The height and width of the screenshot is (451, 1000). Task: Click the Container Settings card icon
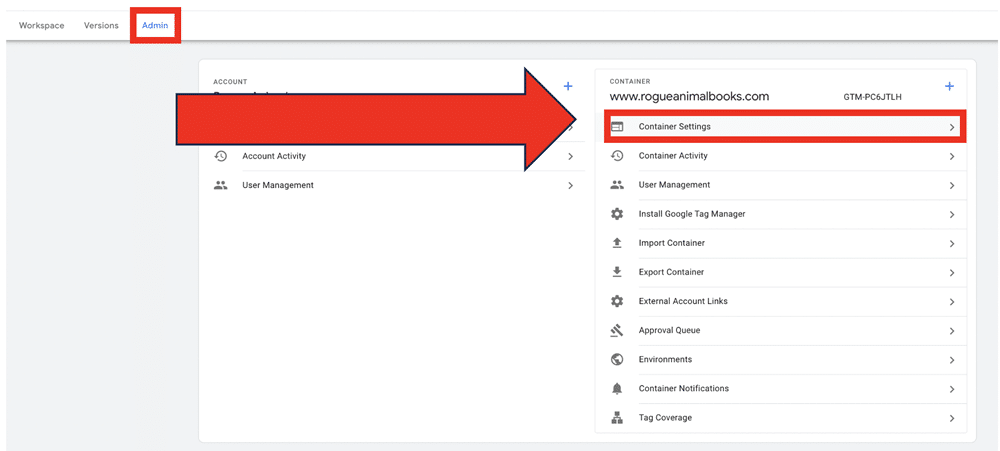pyautogui.click(x=617, y=126)
